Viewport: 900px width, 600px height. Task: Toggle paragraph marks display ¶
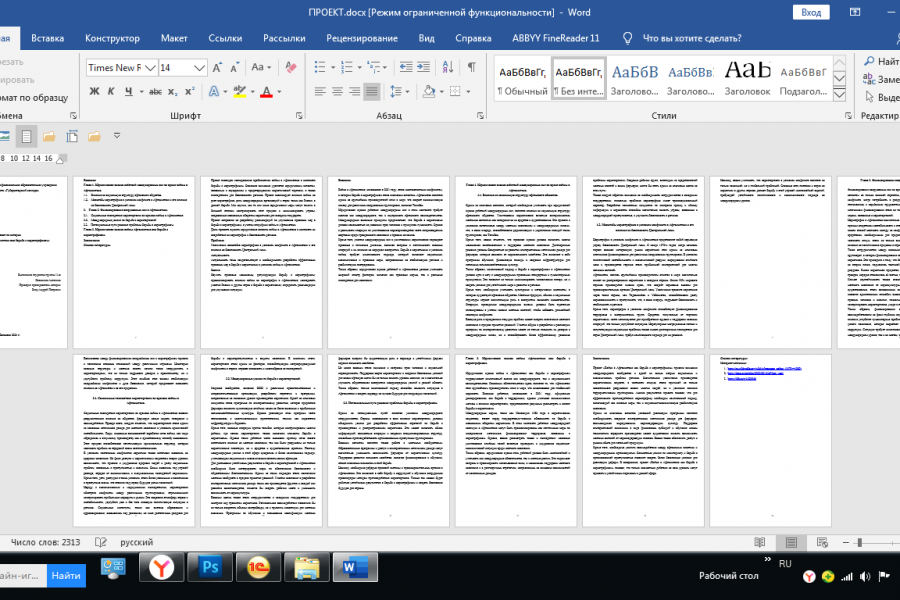tap(471, 68)
